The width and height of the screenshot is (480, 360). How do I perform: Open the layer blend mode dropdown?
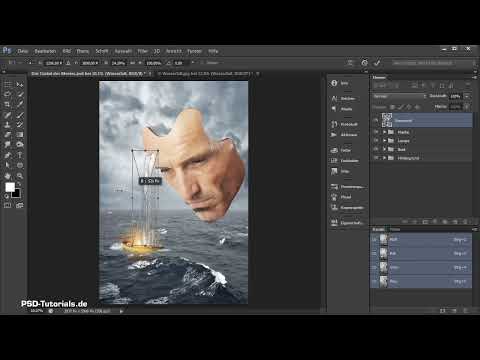[399, 96]
